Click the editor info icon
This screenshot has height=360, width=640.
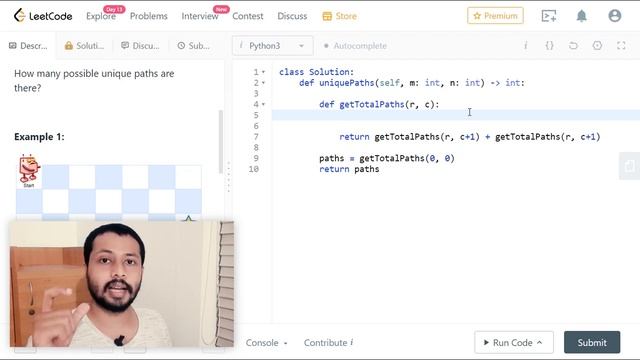[x=526, y=45]
